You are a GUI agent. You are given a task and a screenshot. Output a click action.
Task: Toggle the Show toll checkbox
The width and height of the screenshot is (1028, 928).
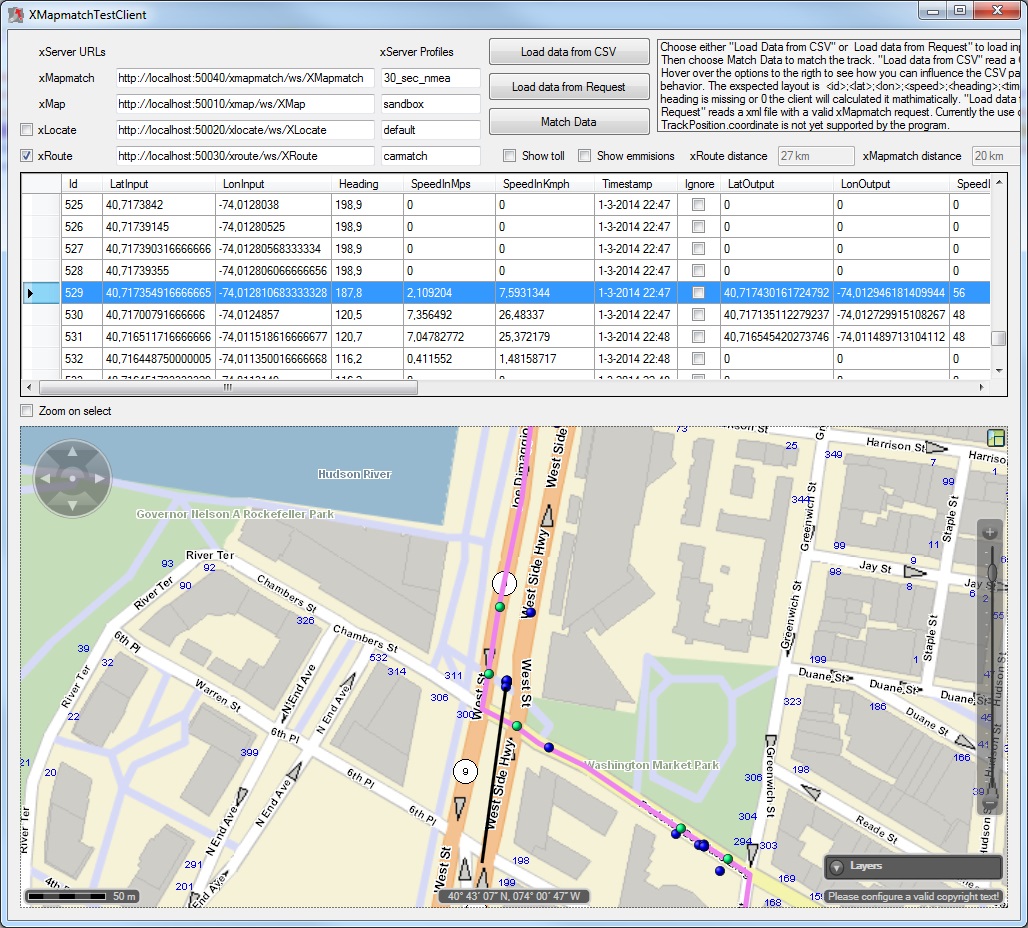click(x=510, y=156)
